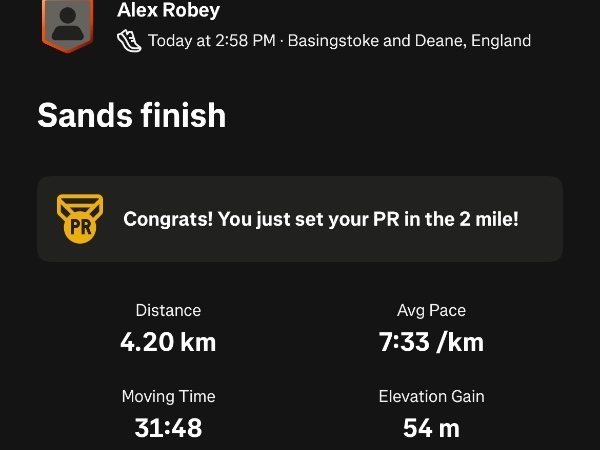Select the 'Sands finish' activity title
Image resolution: width=600 pixels, height=450 pixels.
point(132,116)
